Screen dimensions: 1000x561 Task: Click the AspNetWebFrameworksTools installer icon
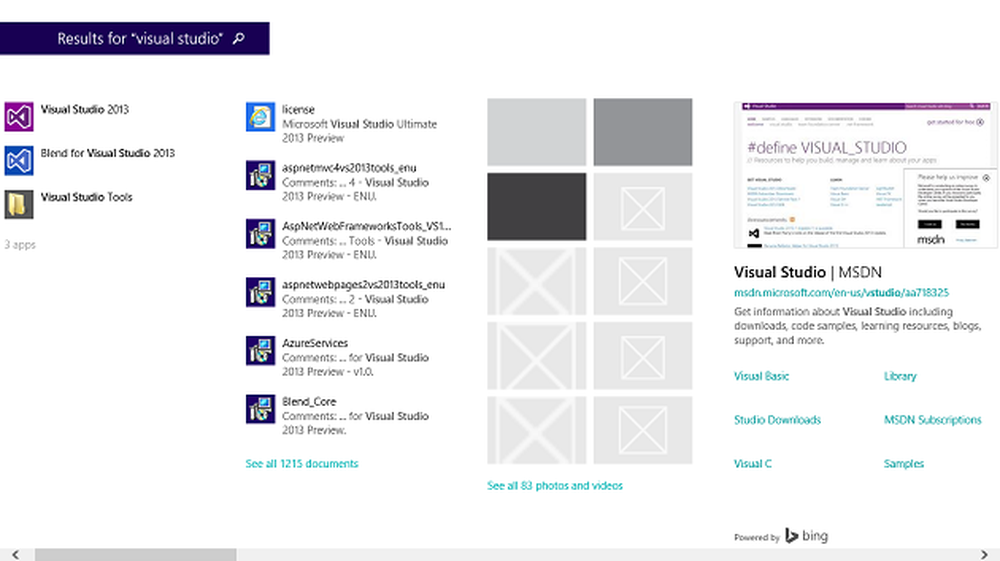click(260, 234)
